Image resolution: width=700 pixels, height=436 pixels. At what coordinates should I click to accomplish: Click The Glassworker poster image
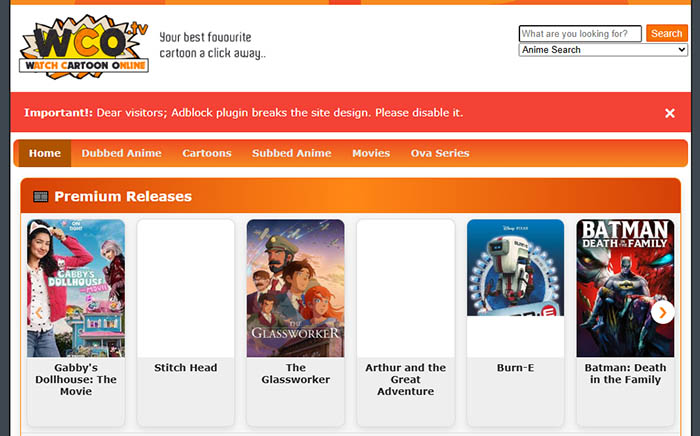tap(295, 288)
